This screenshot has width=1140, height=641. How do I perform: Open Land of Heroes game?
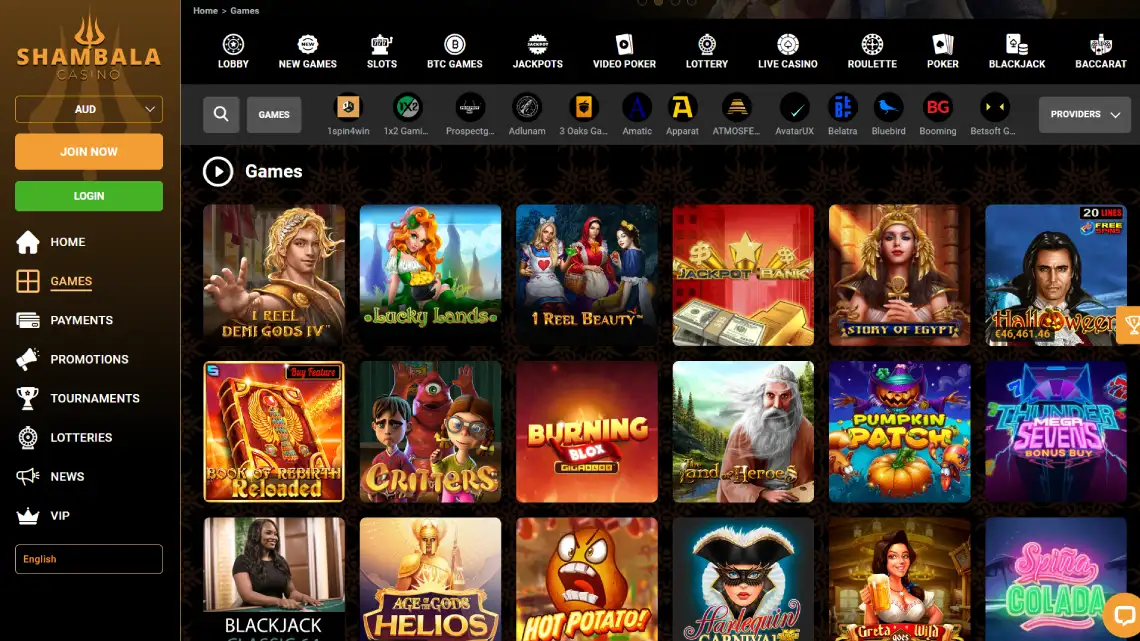(x=743, y=432)
